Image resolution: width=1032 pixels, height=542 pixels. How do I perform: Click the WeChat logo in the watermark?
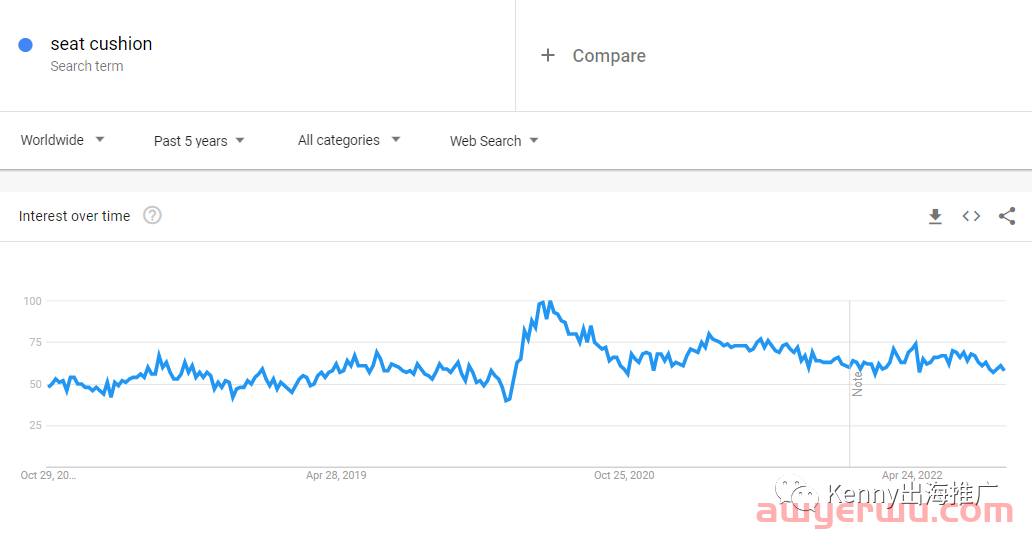796,494
